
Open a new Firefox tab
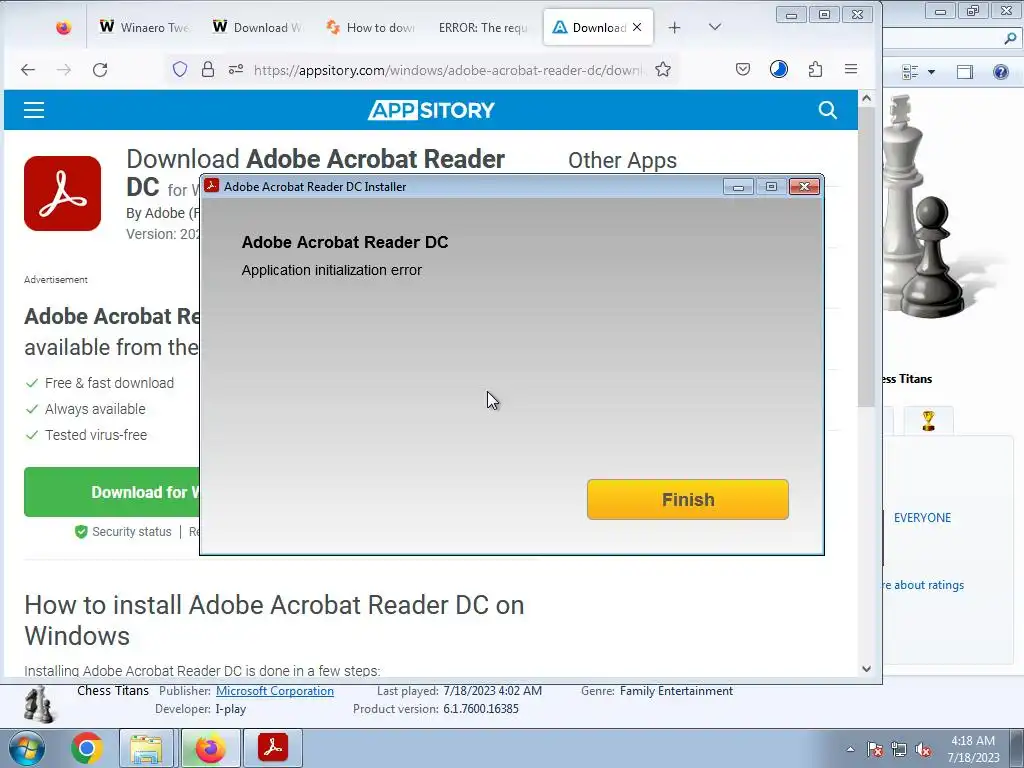pyautogui.click(x=675, y=27)
